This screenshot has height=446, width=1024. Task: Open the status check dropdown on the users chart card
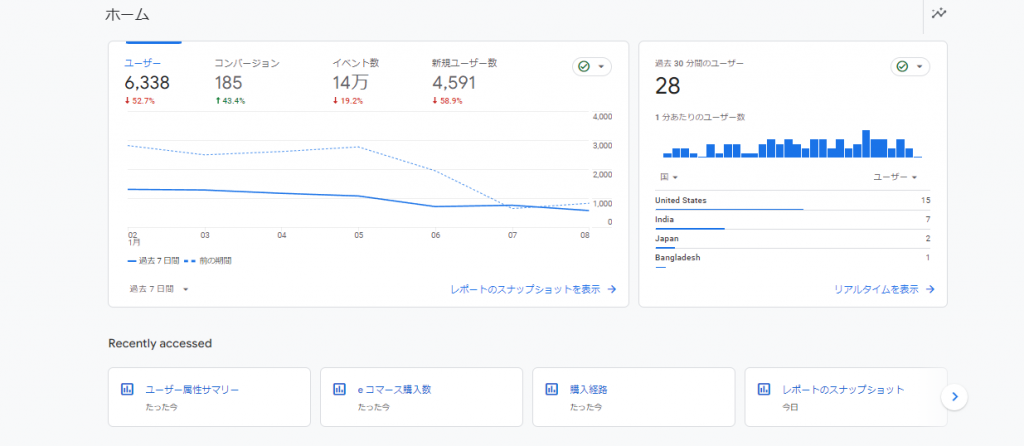[592, 67]
